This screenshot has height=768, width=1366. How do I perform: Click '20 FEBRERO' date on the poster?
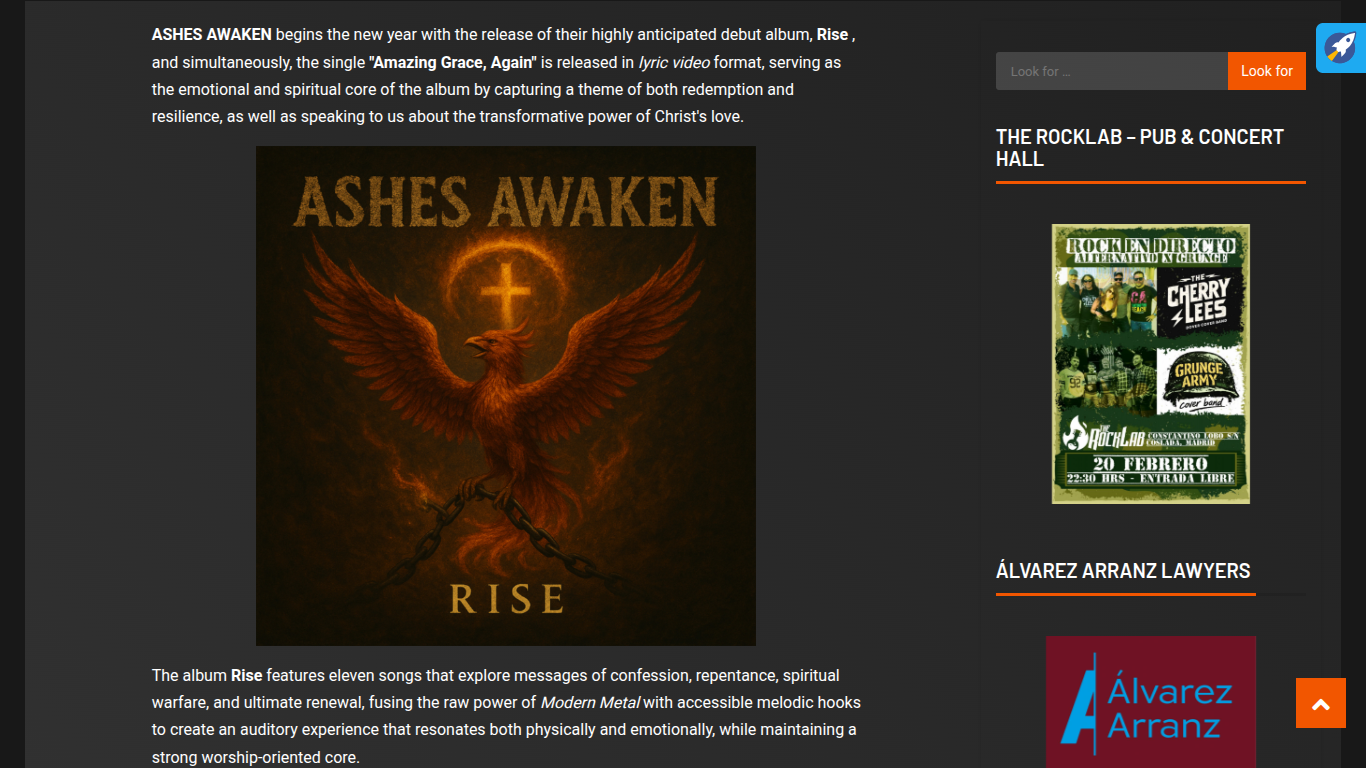click(1150, 464)
